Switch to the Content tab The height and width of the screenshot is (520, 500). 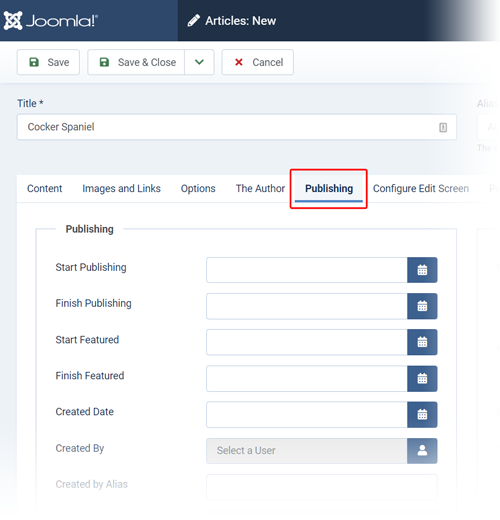pos(45,188)
